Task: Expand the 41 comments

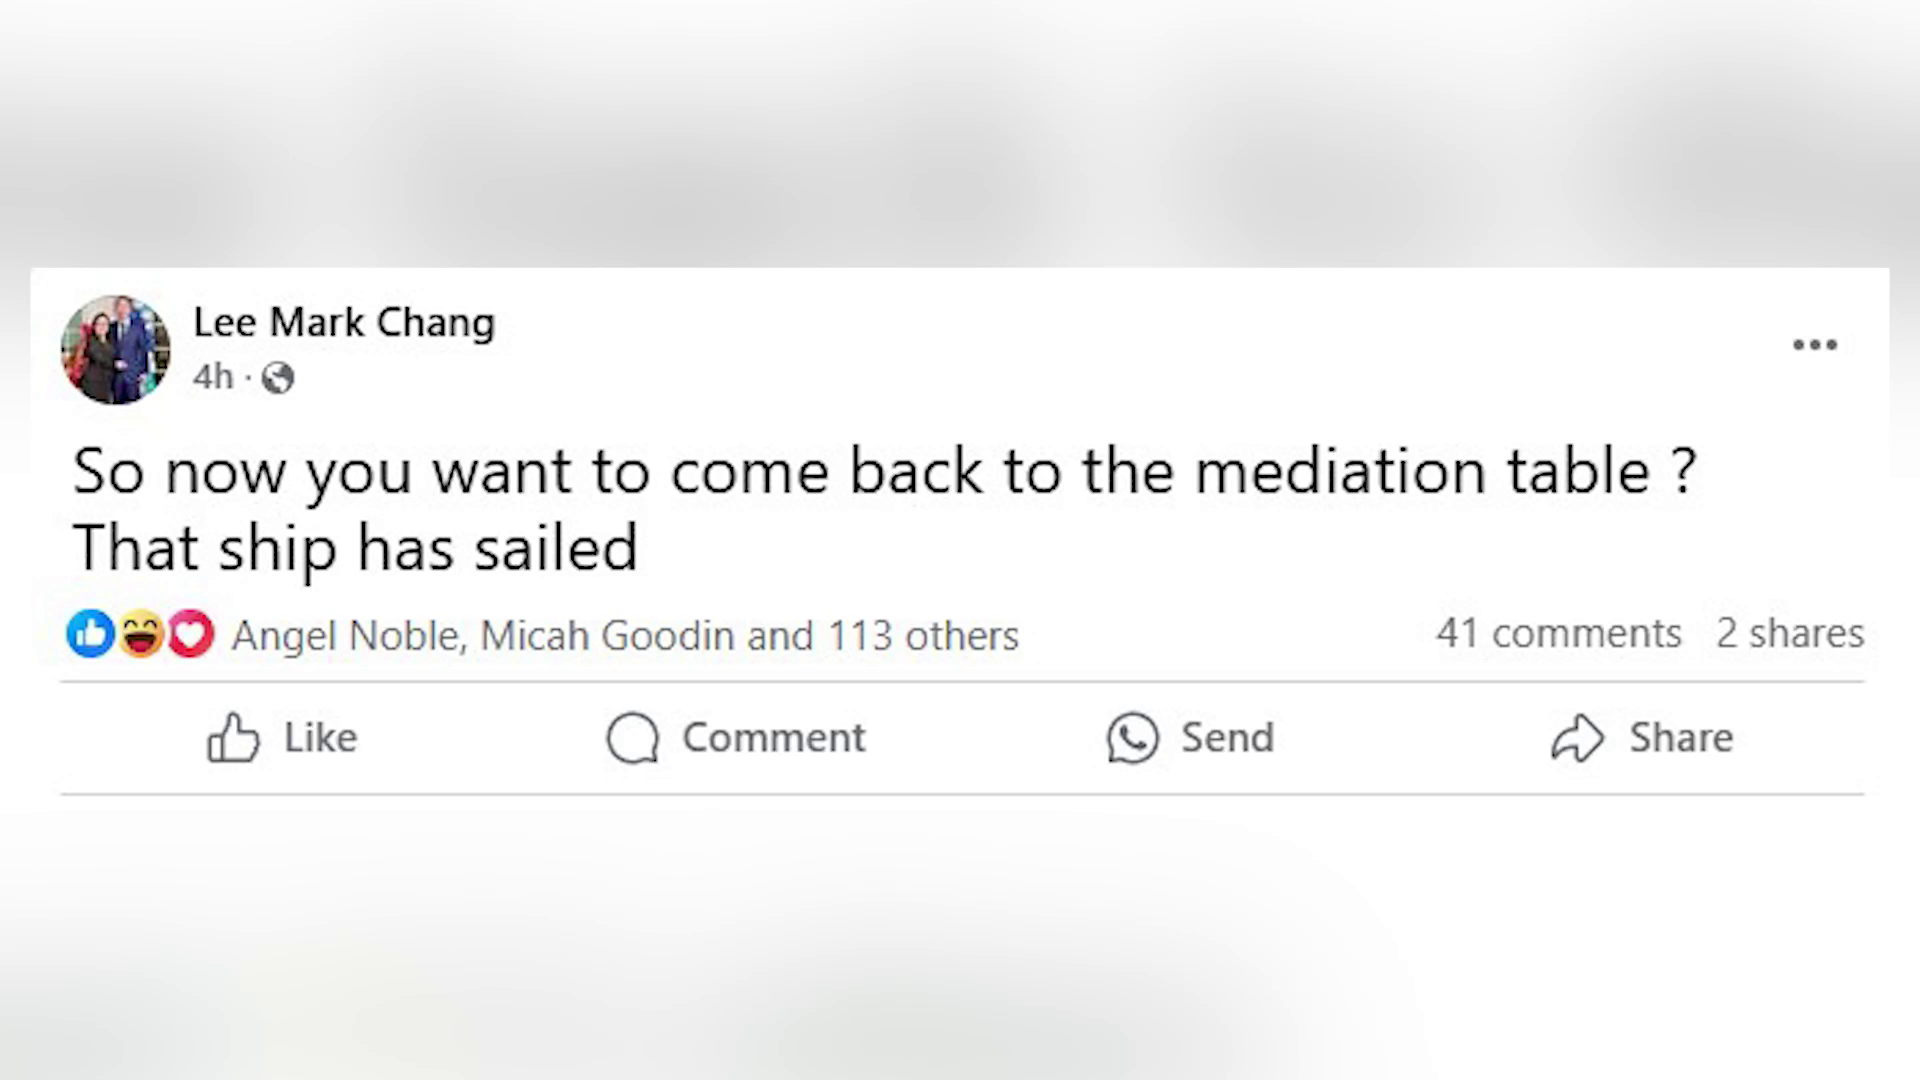Action: pos(1559,634)
